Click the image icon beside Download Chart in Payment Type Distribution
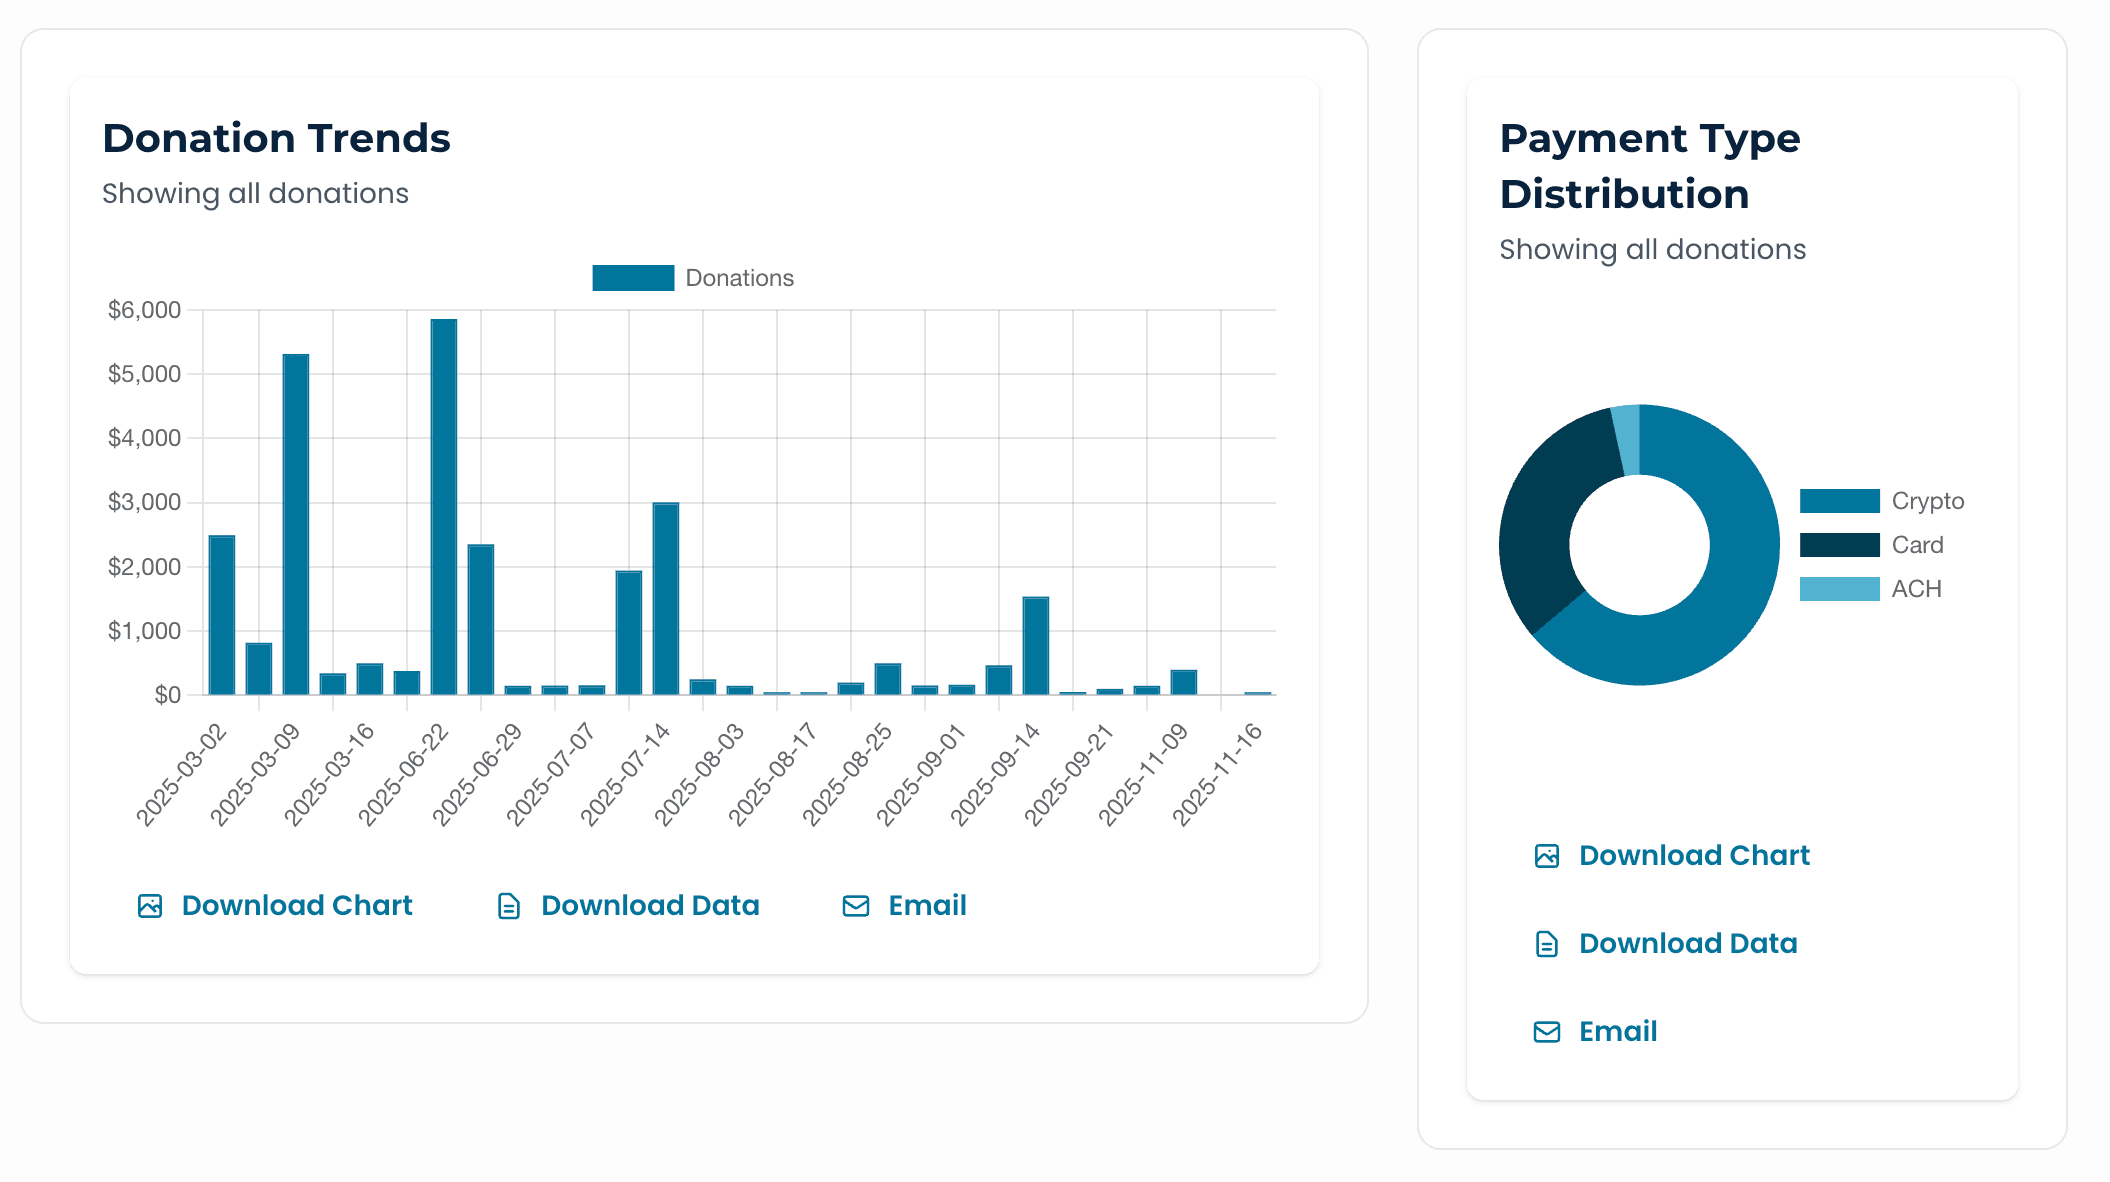Screen dimensions: 2110x1182 click(1547, 855)
